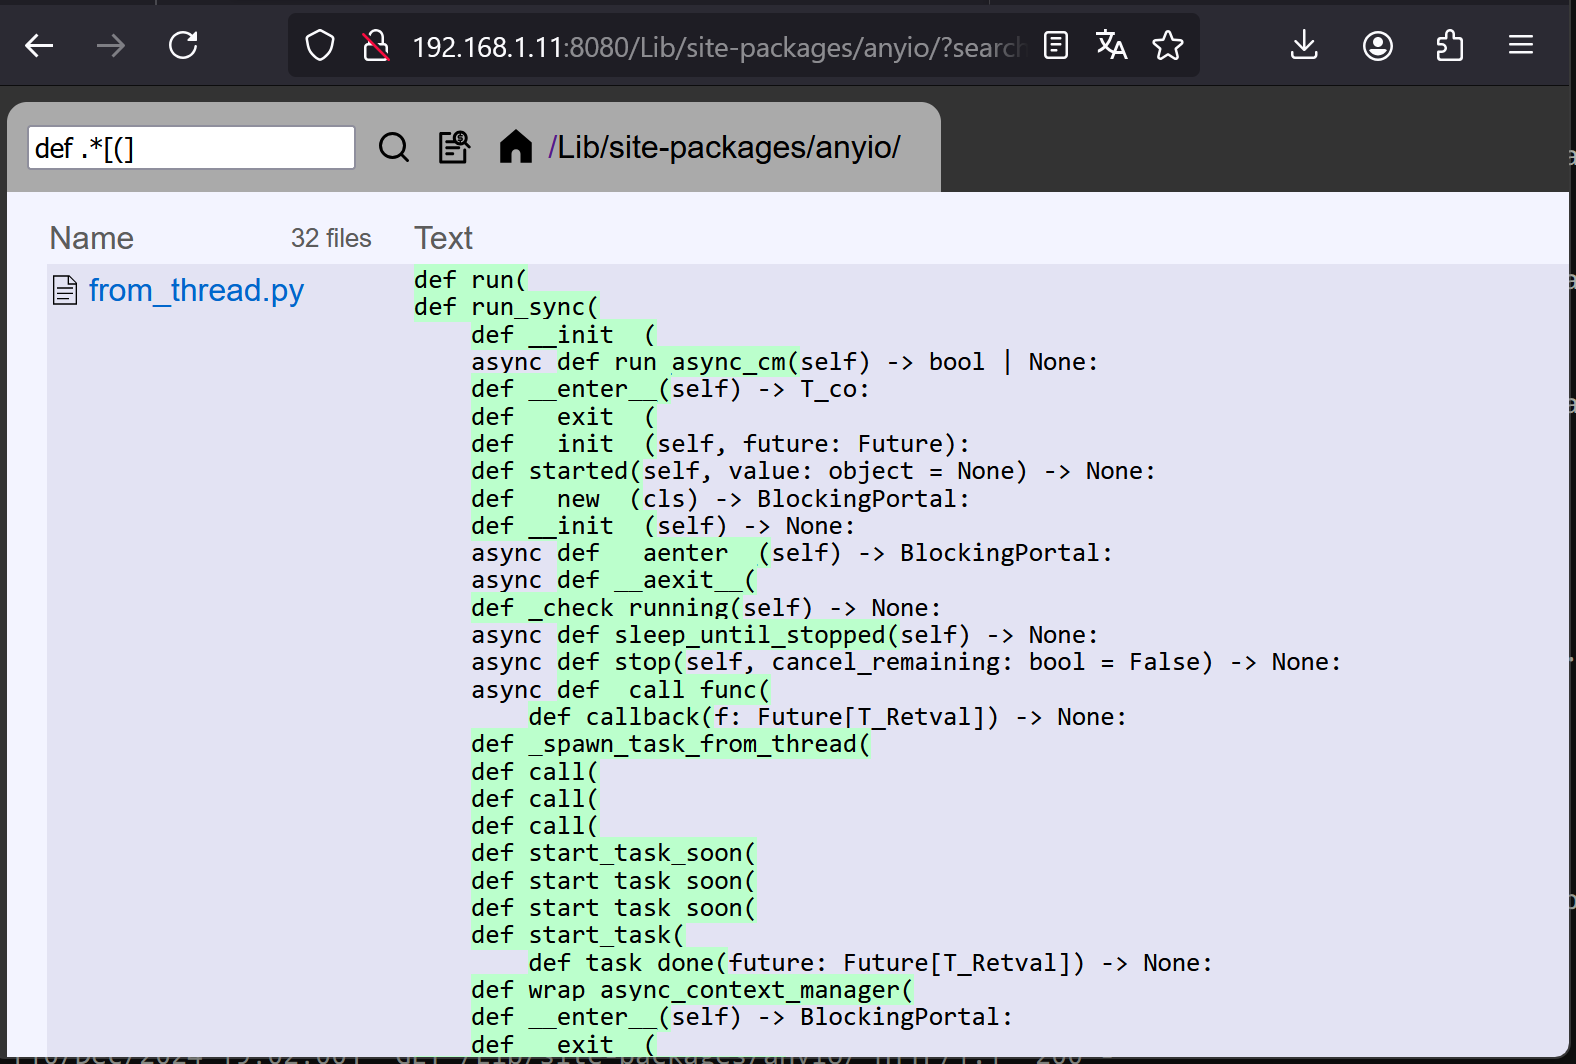Click the 'Name' column header
Viewport: 1576px width, 1064px height.
point(92,238)
